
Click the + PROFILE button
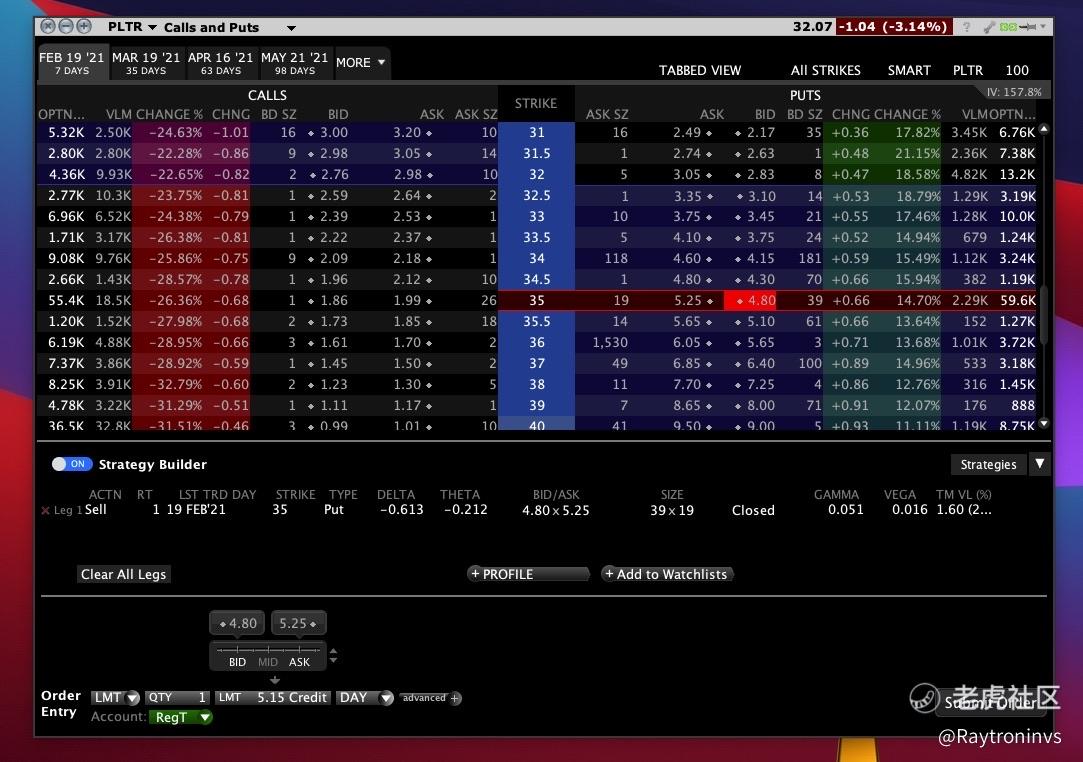coord(528,574)
